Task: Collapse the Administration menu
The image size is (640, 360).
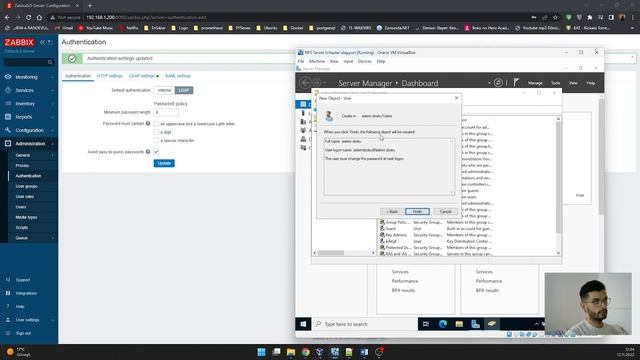Action: coord(29,144)
